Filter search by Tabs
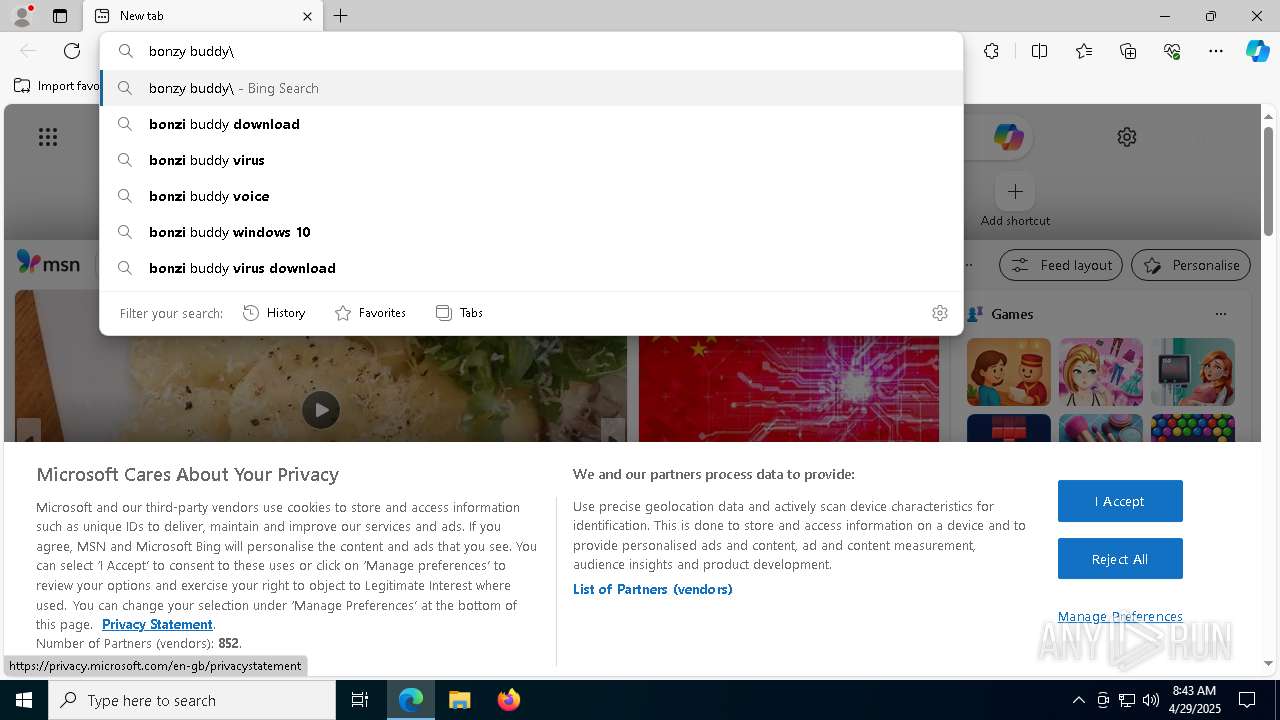The width and height of the screenshot is (1280, 720). coord(459,313)
